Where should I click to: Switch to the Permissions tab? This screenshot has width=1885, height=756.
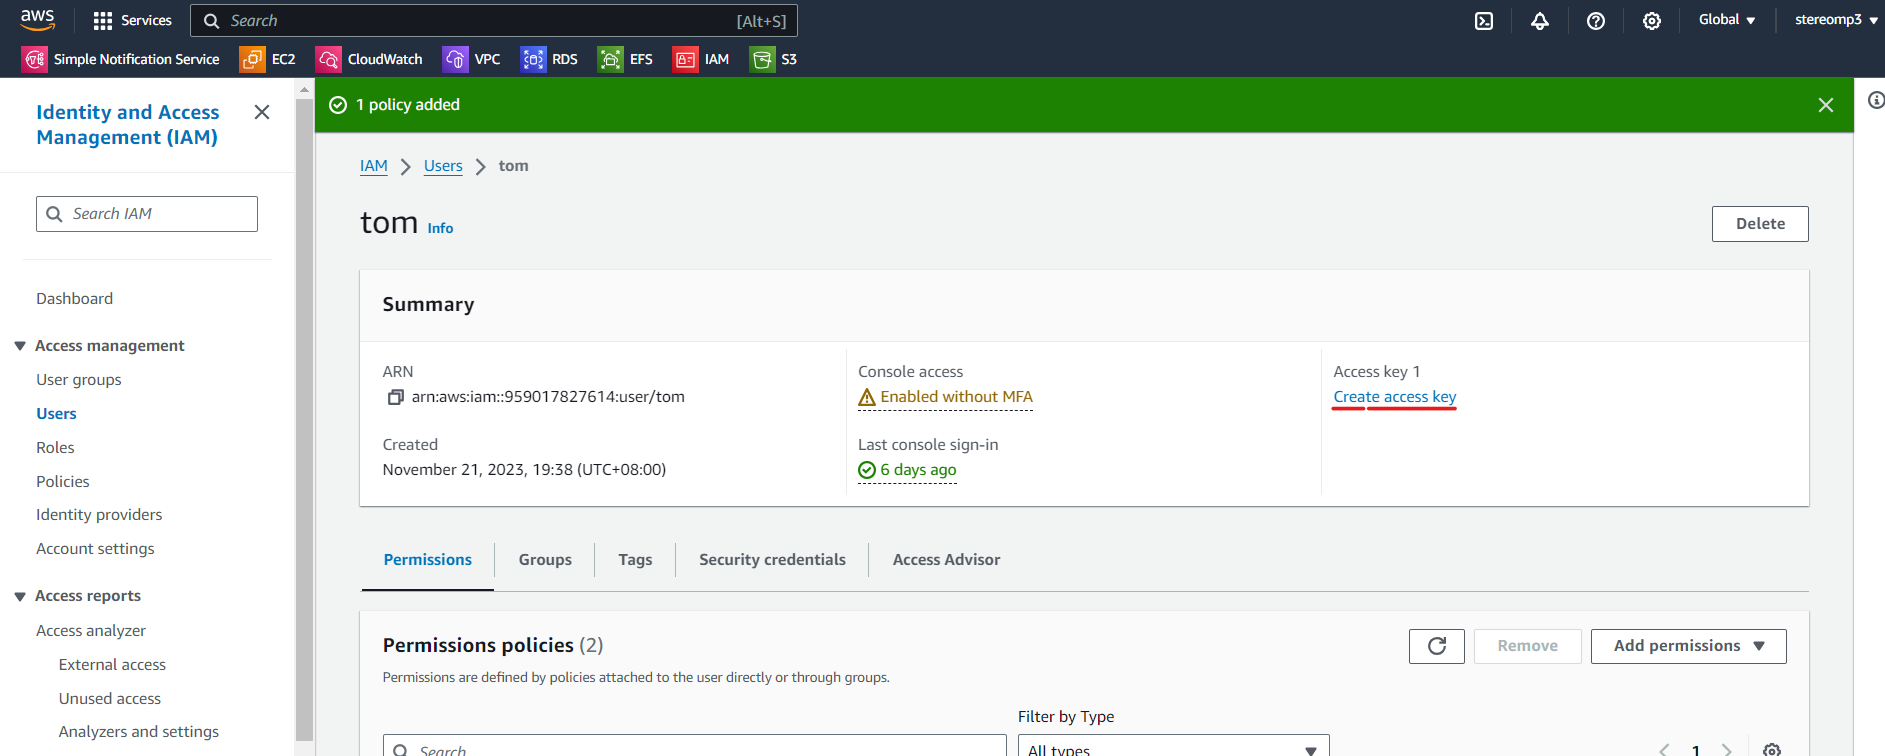click(x=428, y=560)
